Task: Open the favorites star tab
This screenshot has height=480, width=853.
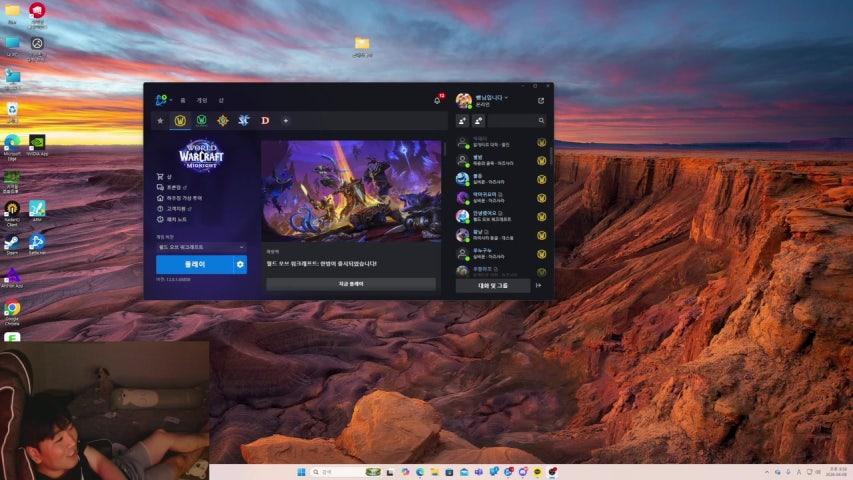Action: 160,120
